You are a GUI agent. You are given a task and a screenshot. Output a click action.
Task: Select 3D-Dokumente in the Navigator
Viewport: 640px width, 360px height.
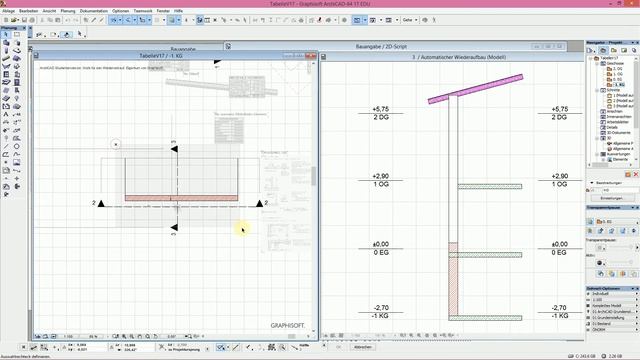point(616,133)
